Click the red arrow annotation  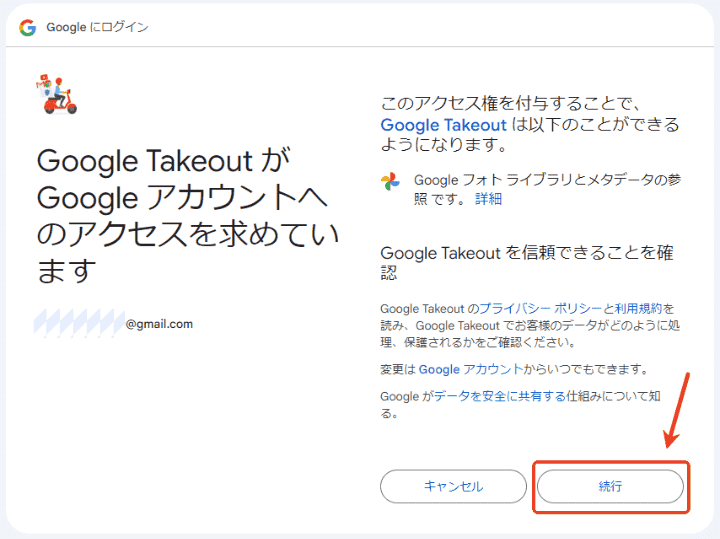coord(677,410)
